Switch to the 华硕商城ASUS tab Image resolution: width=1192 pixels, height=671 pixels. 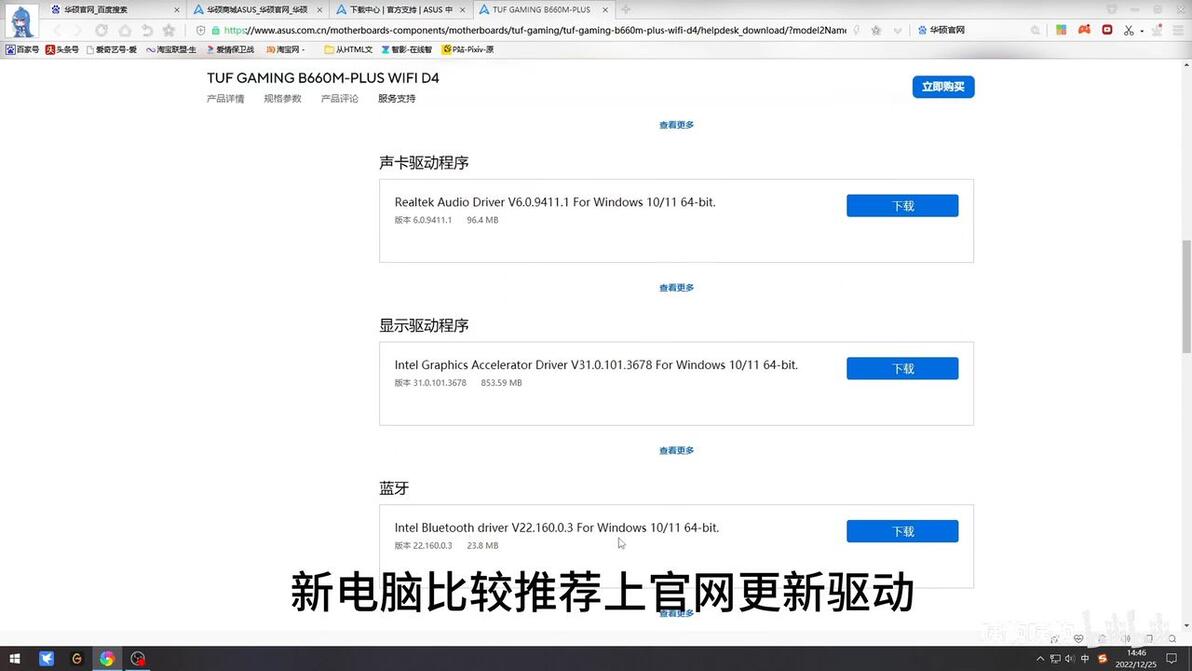[x=258, y=10]
